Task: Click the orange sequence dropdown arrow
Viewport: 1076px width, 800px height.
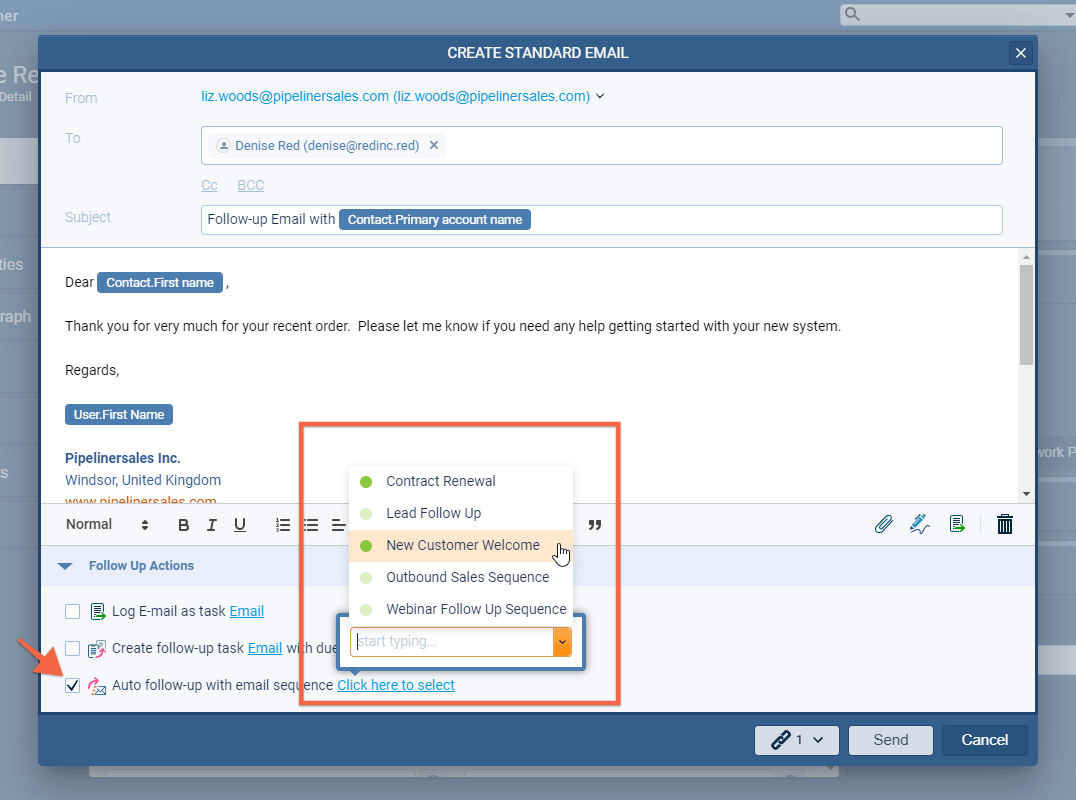Action: [562, 641]
